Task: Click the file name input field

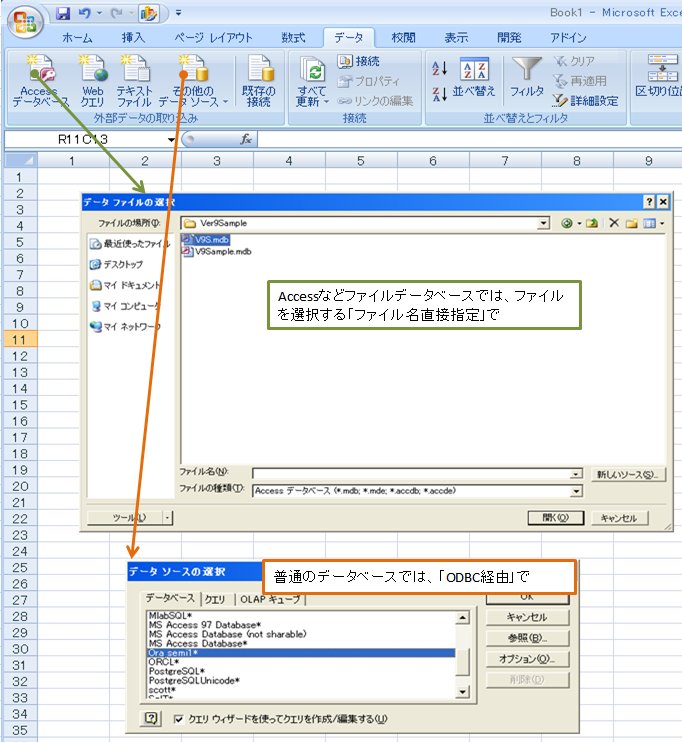Action: pyautogui.click(x=412, y=474)
